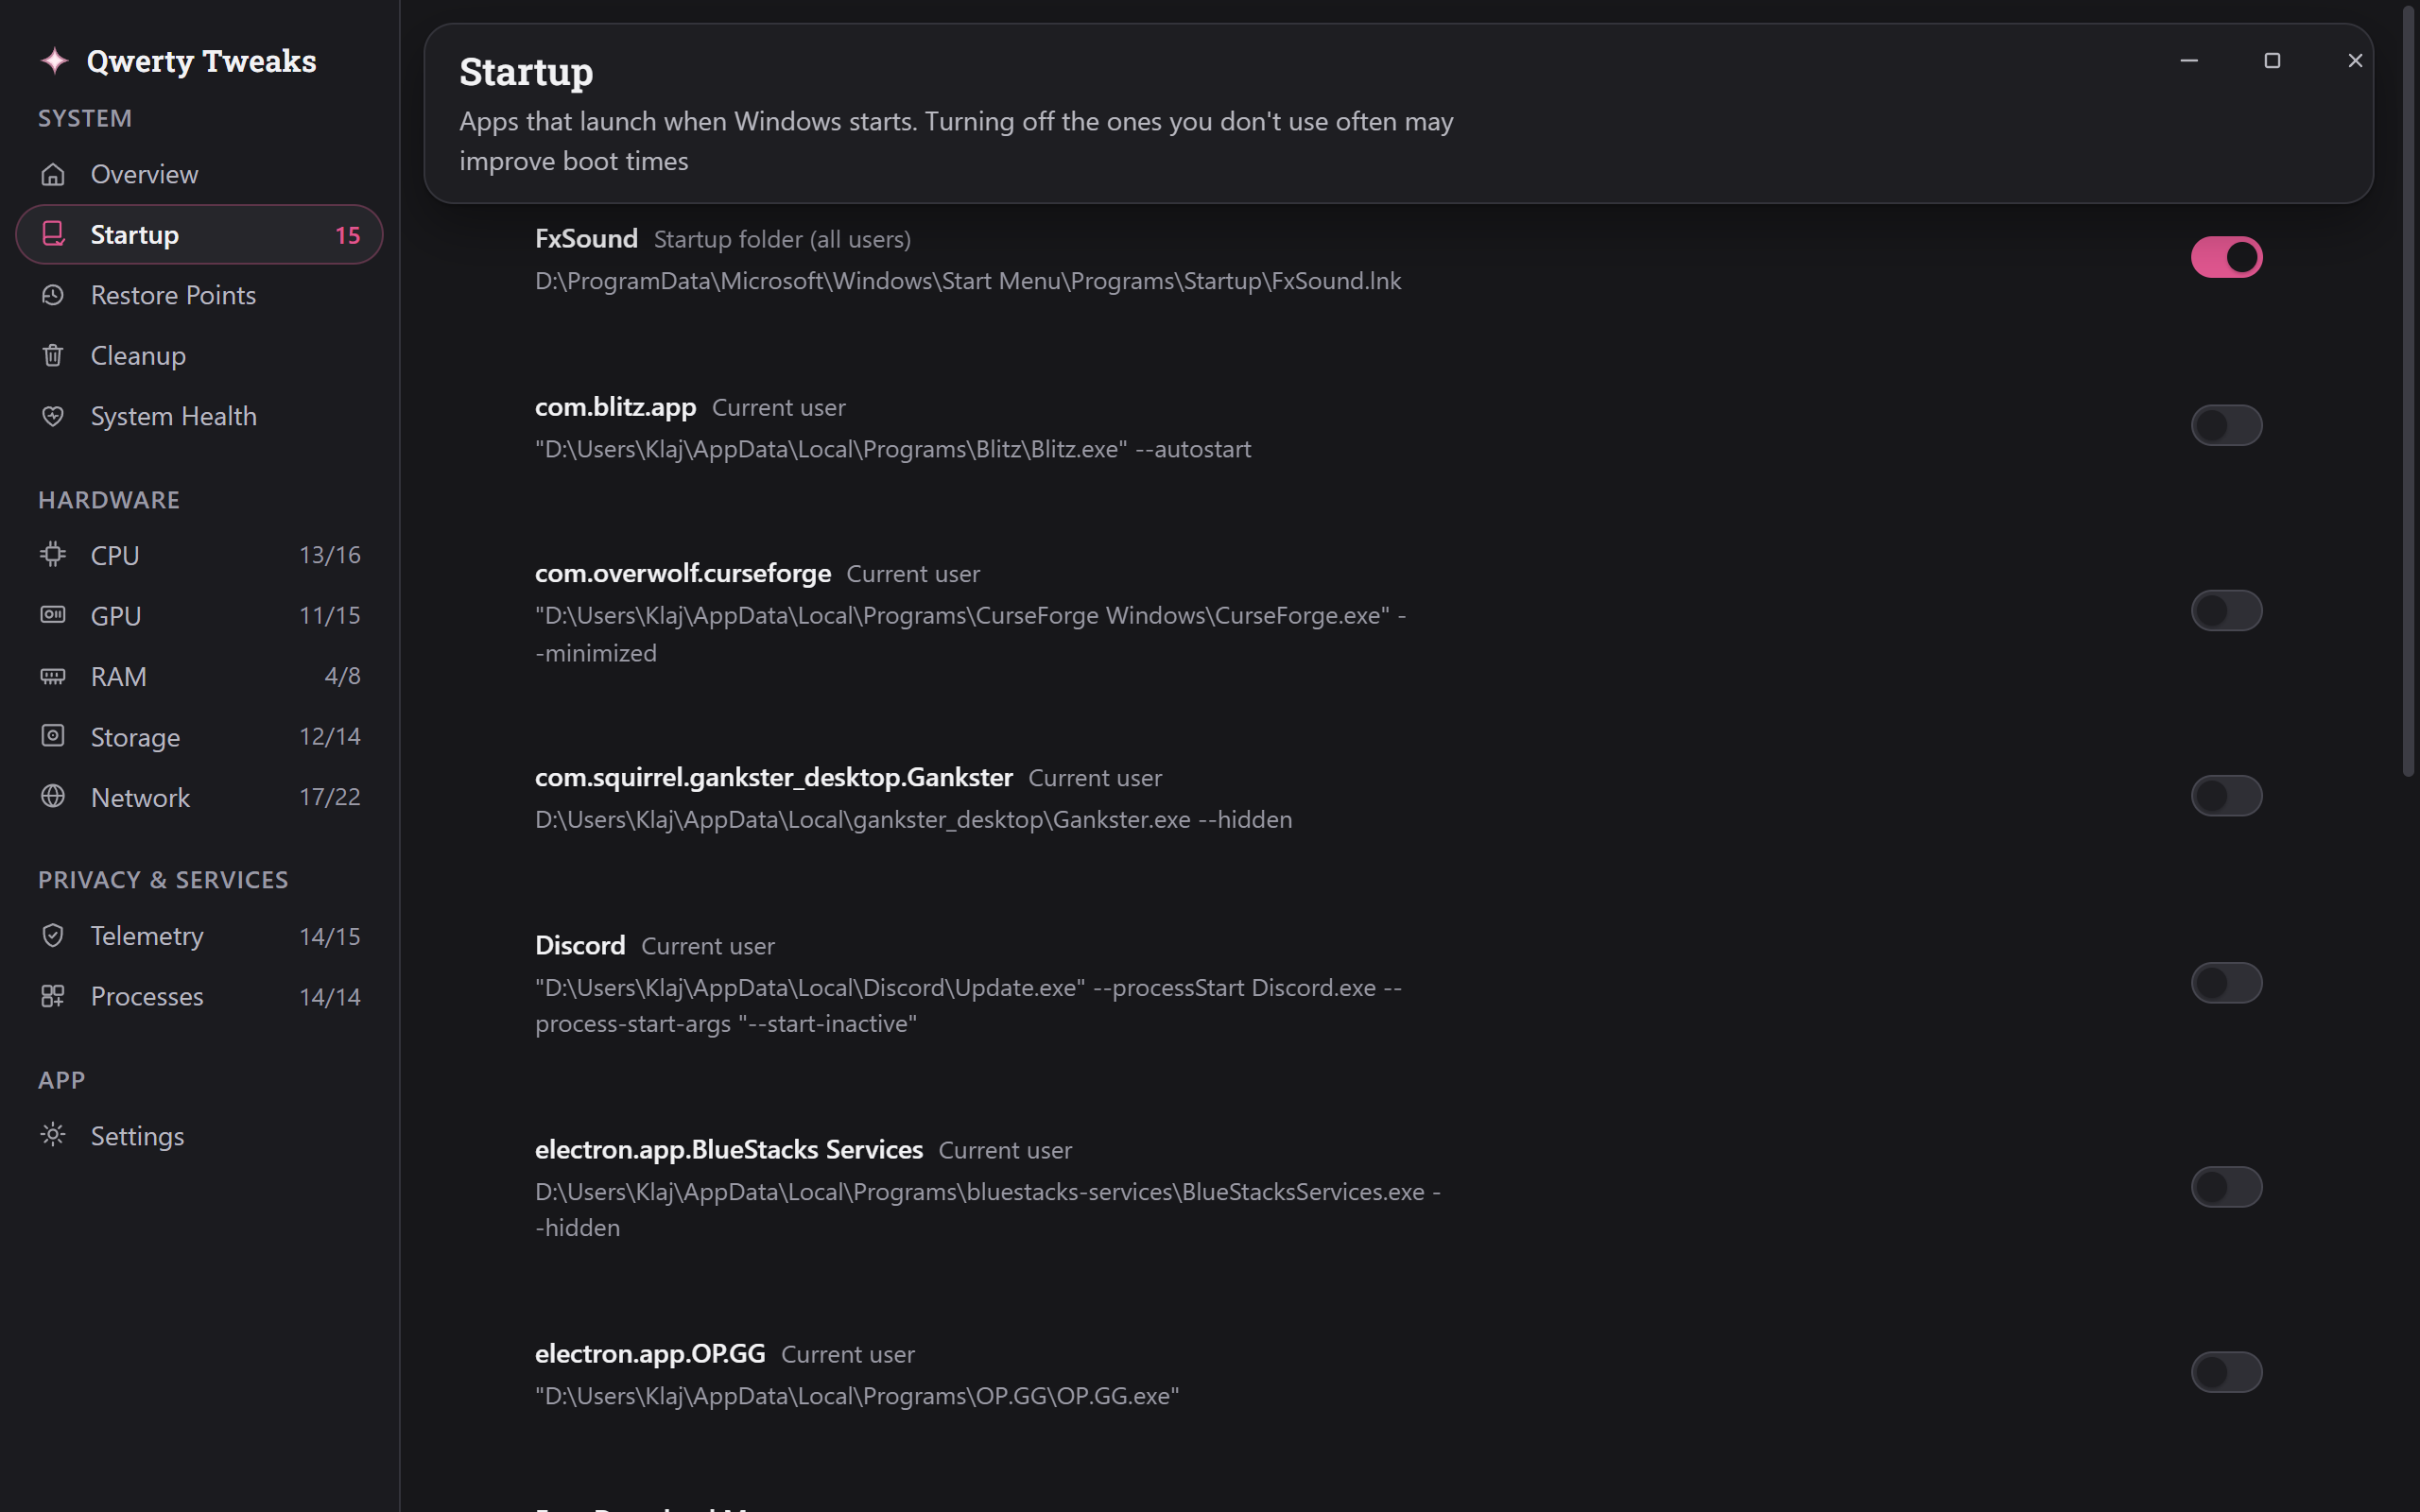
Task: Click the CPU chip icon
Action: click(53, 554)
